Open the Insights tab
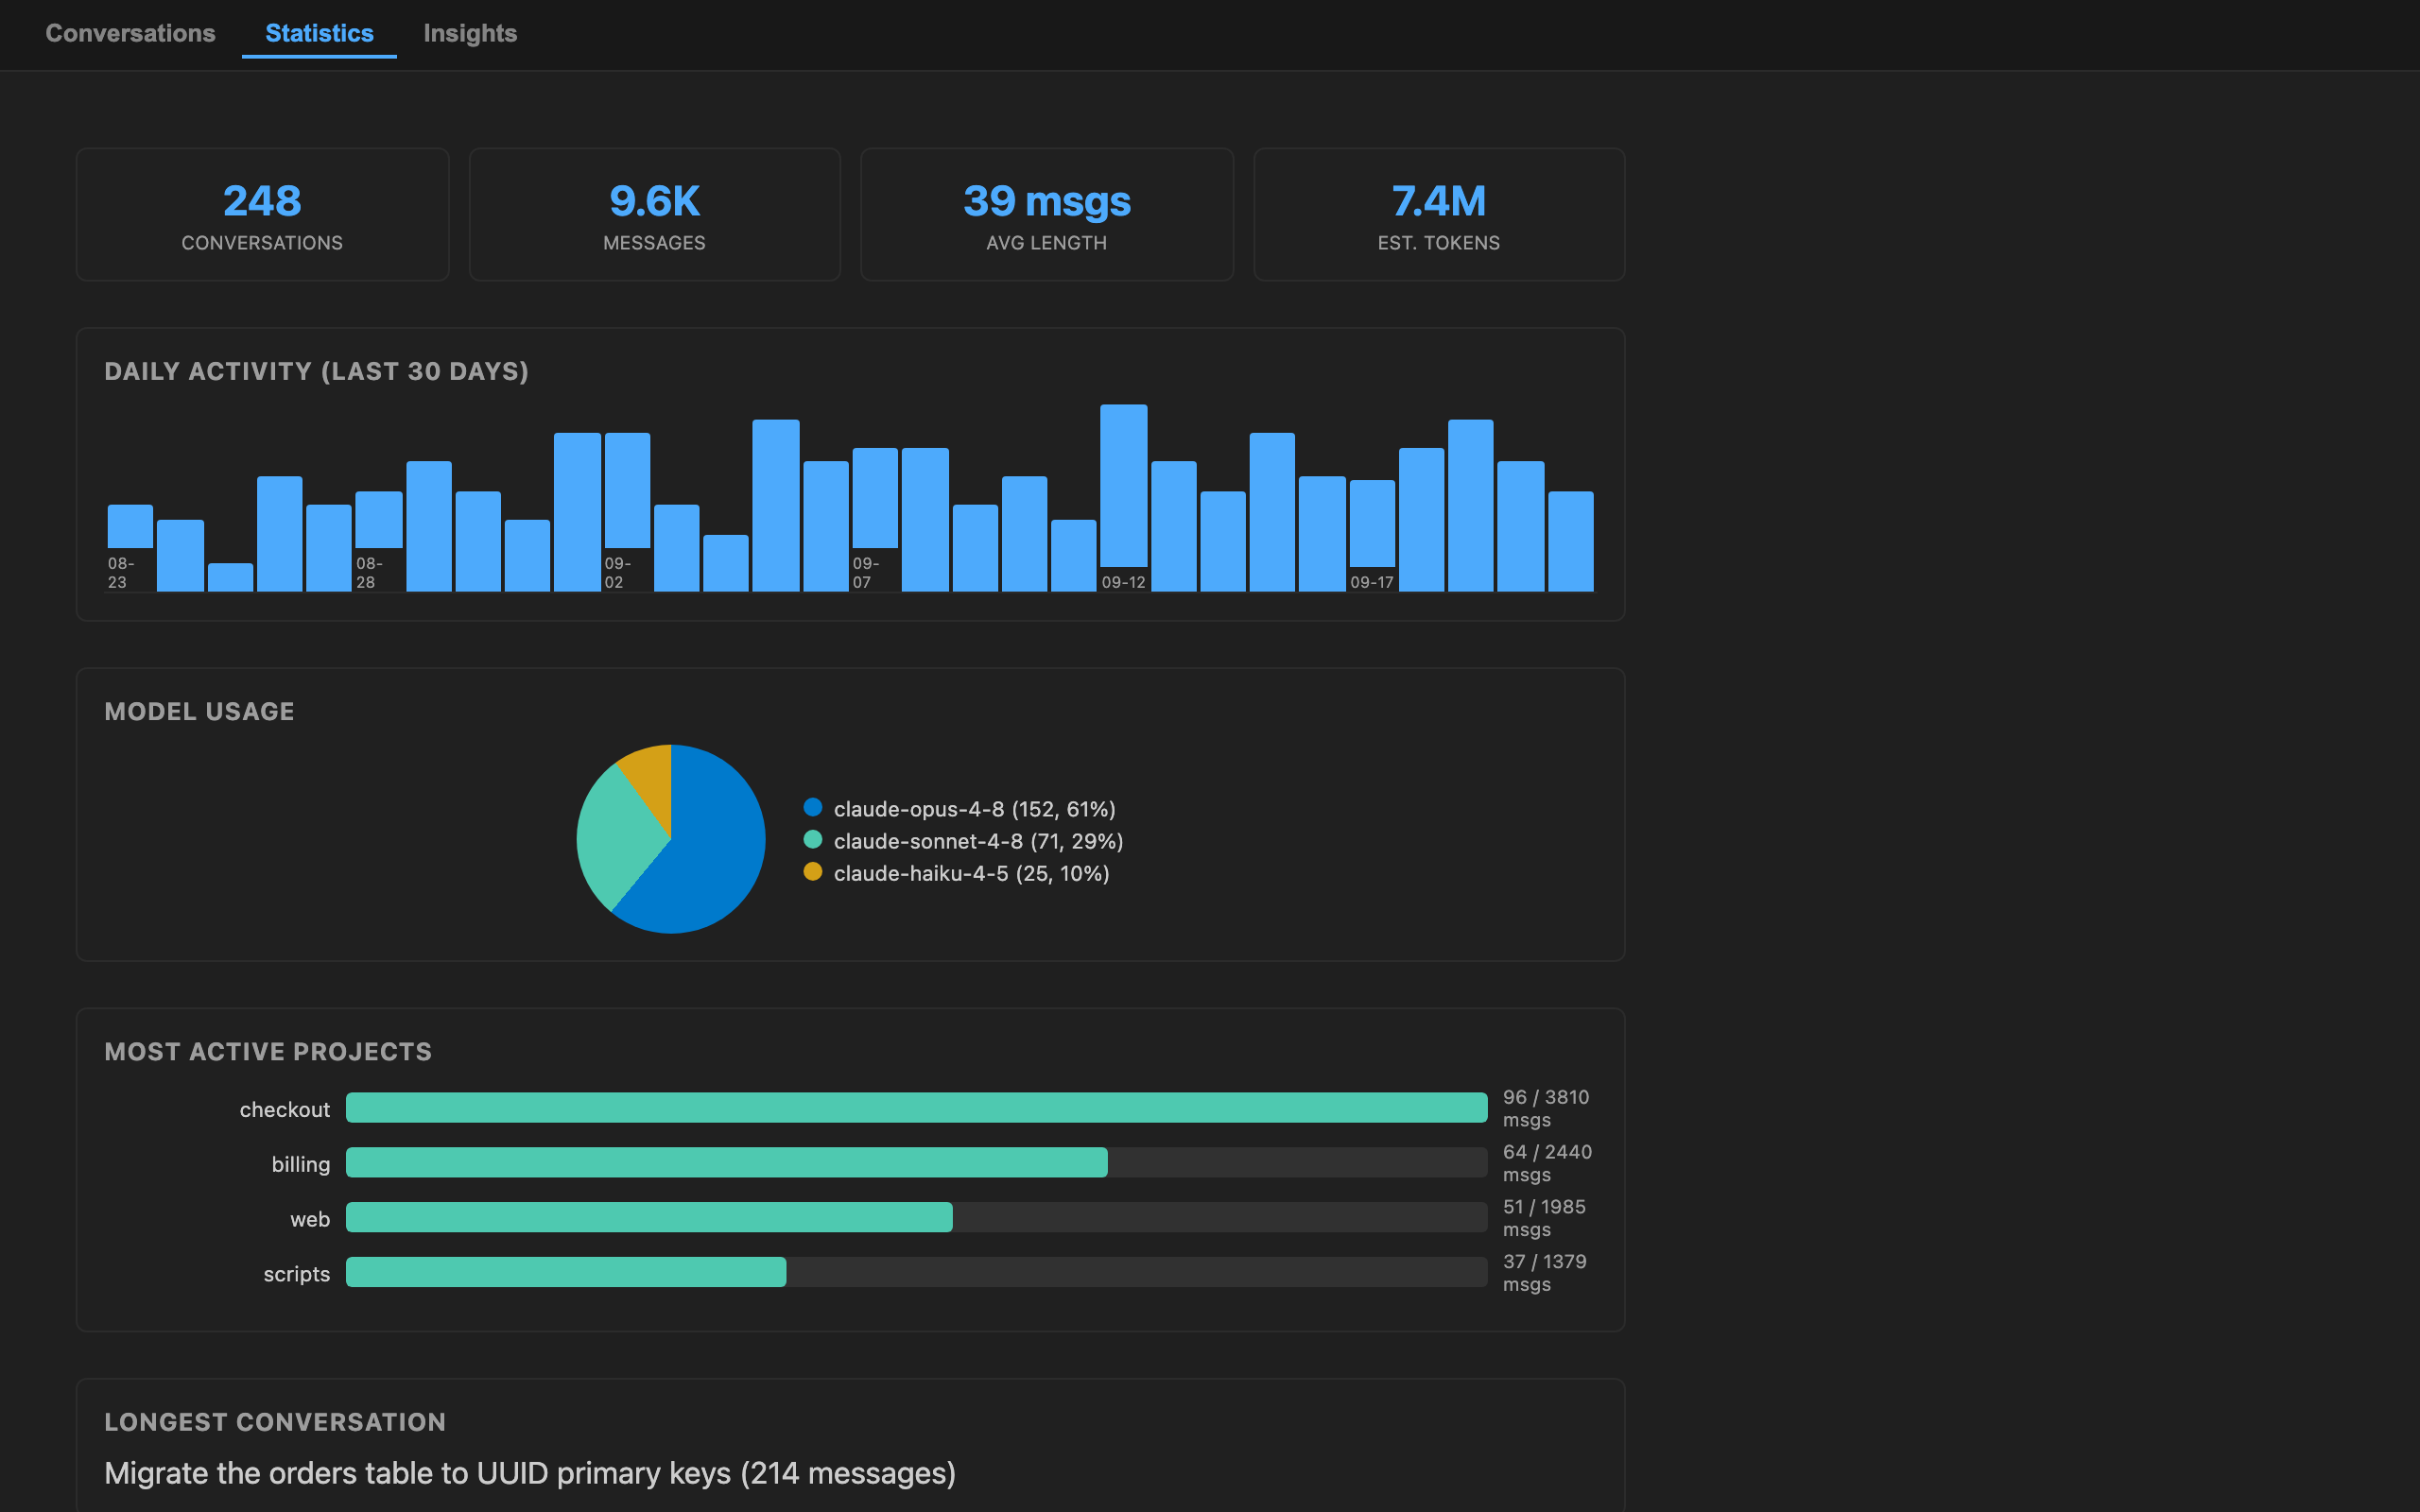The image size is (2420, 1512). (x=470, y=33)
